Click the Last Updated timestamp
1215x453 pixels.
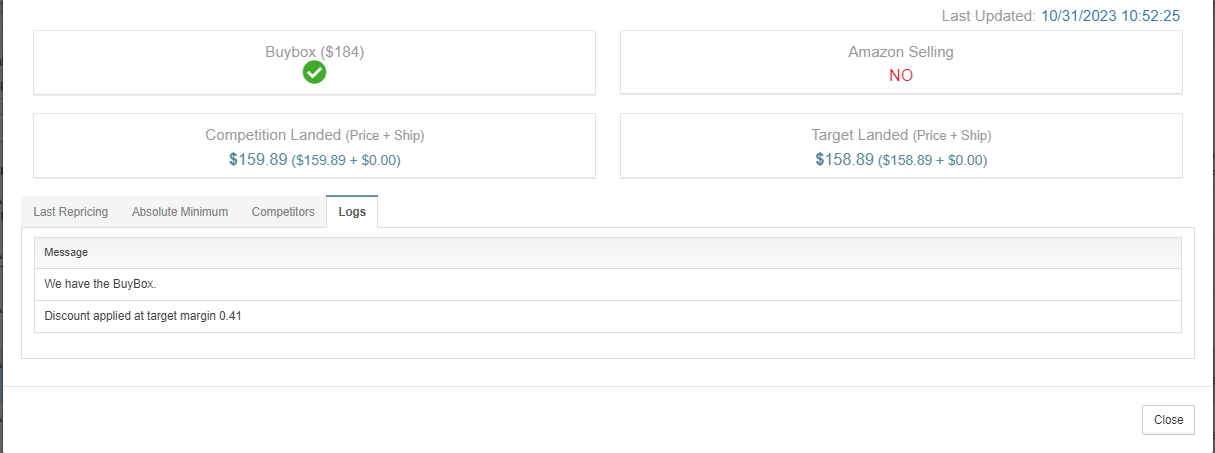pyautogui.click(x=1110, y=16)
